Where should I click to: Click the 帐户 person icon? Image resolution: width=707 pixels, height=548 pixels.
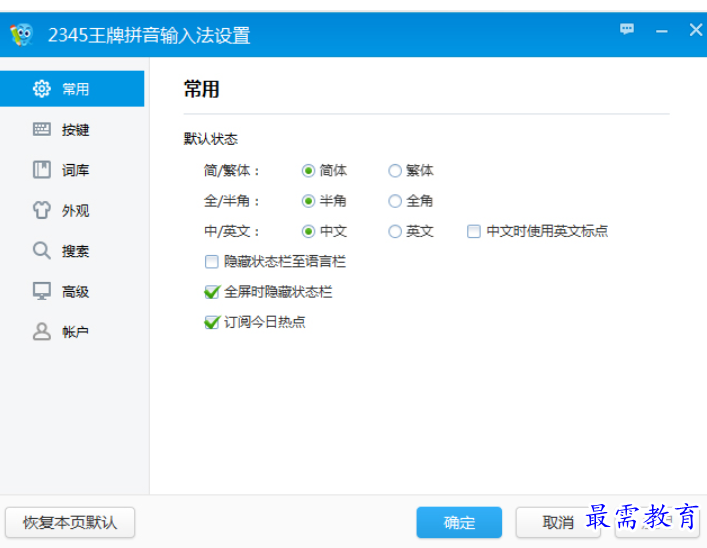(x=41, y=332)
